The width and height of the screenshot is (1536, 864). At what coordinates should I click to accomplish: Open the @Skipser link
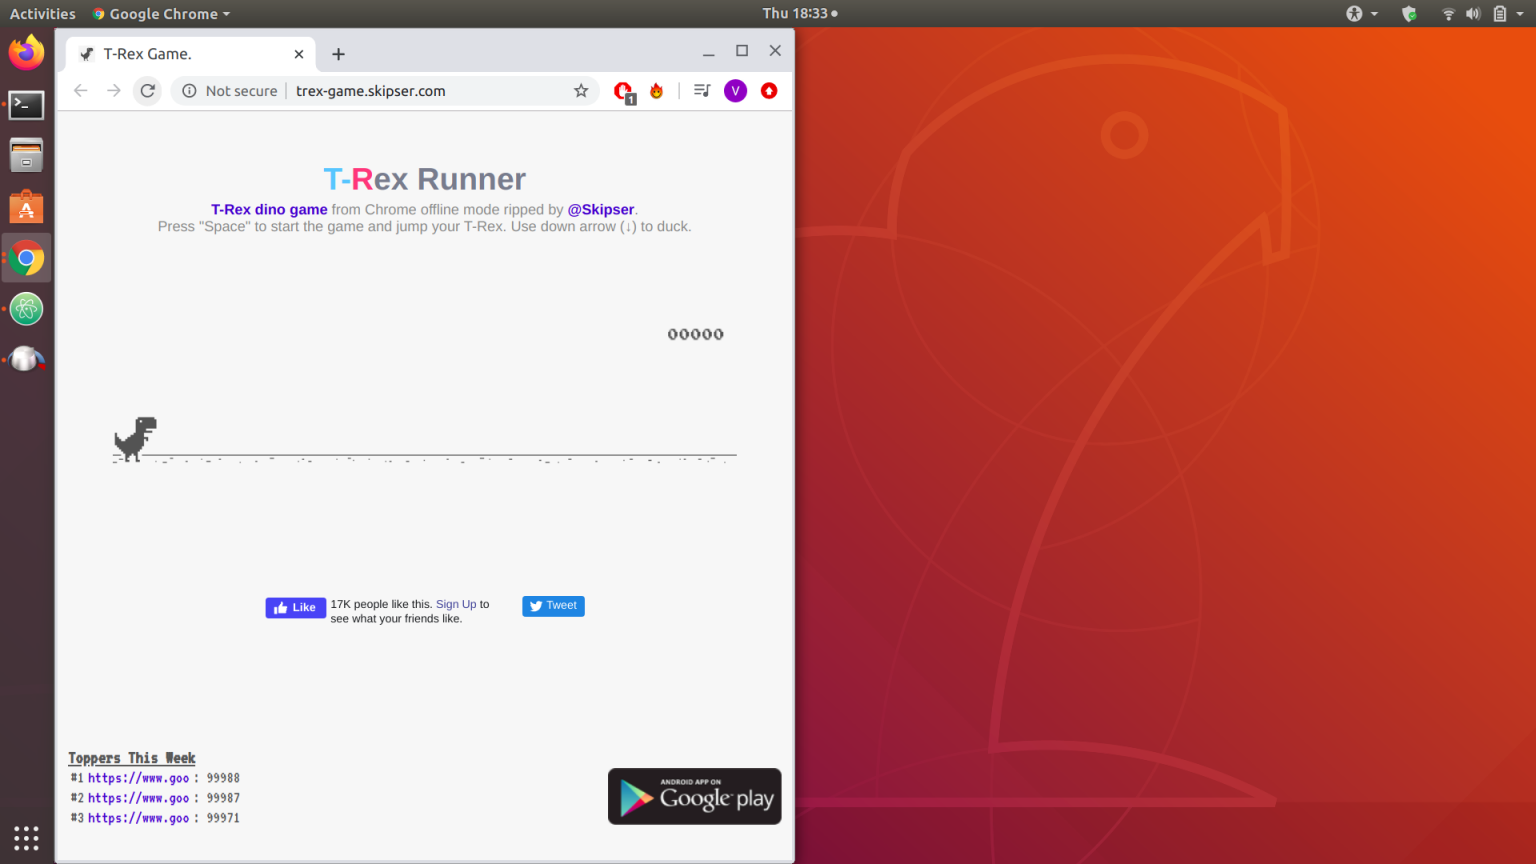600,209
